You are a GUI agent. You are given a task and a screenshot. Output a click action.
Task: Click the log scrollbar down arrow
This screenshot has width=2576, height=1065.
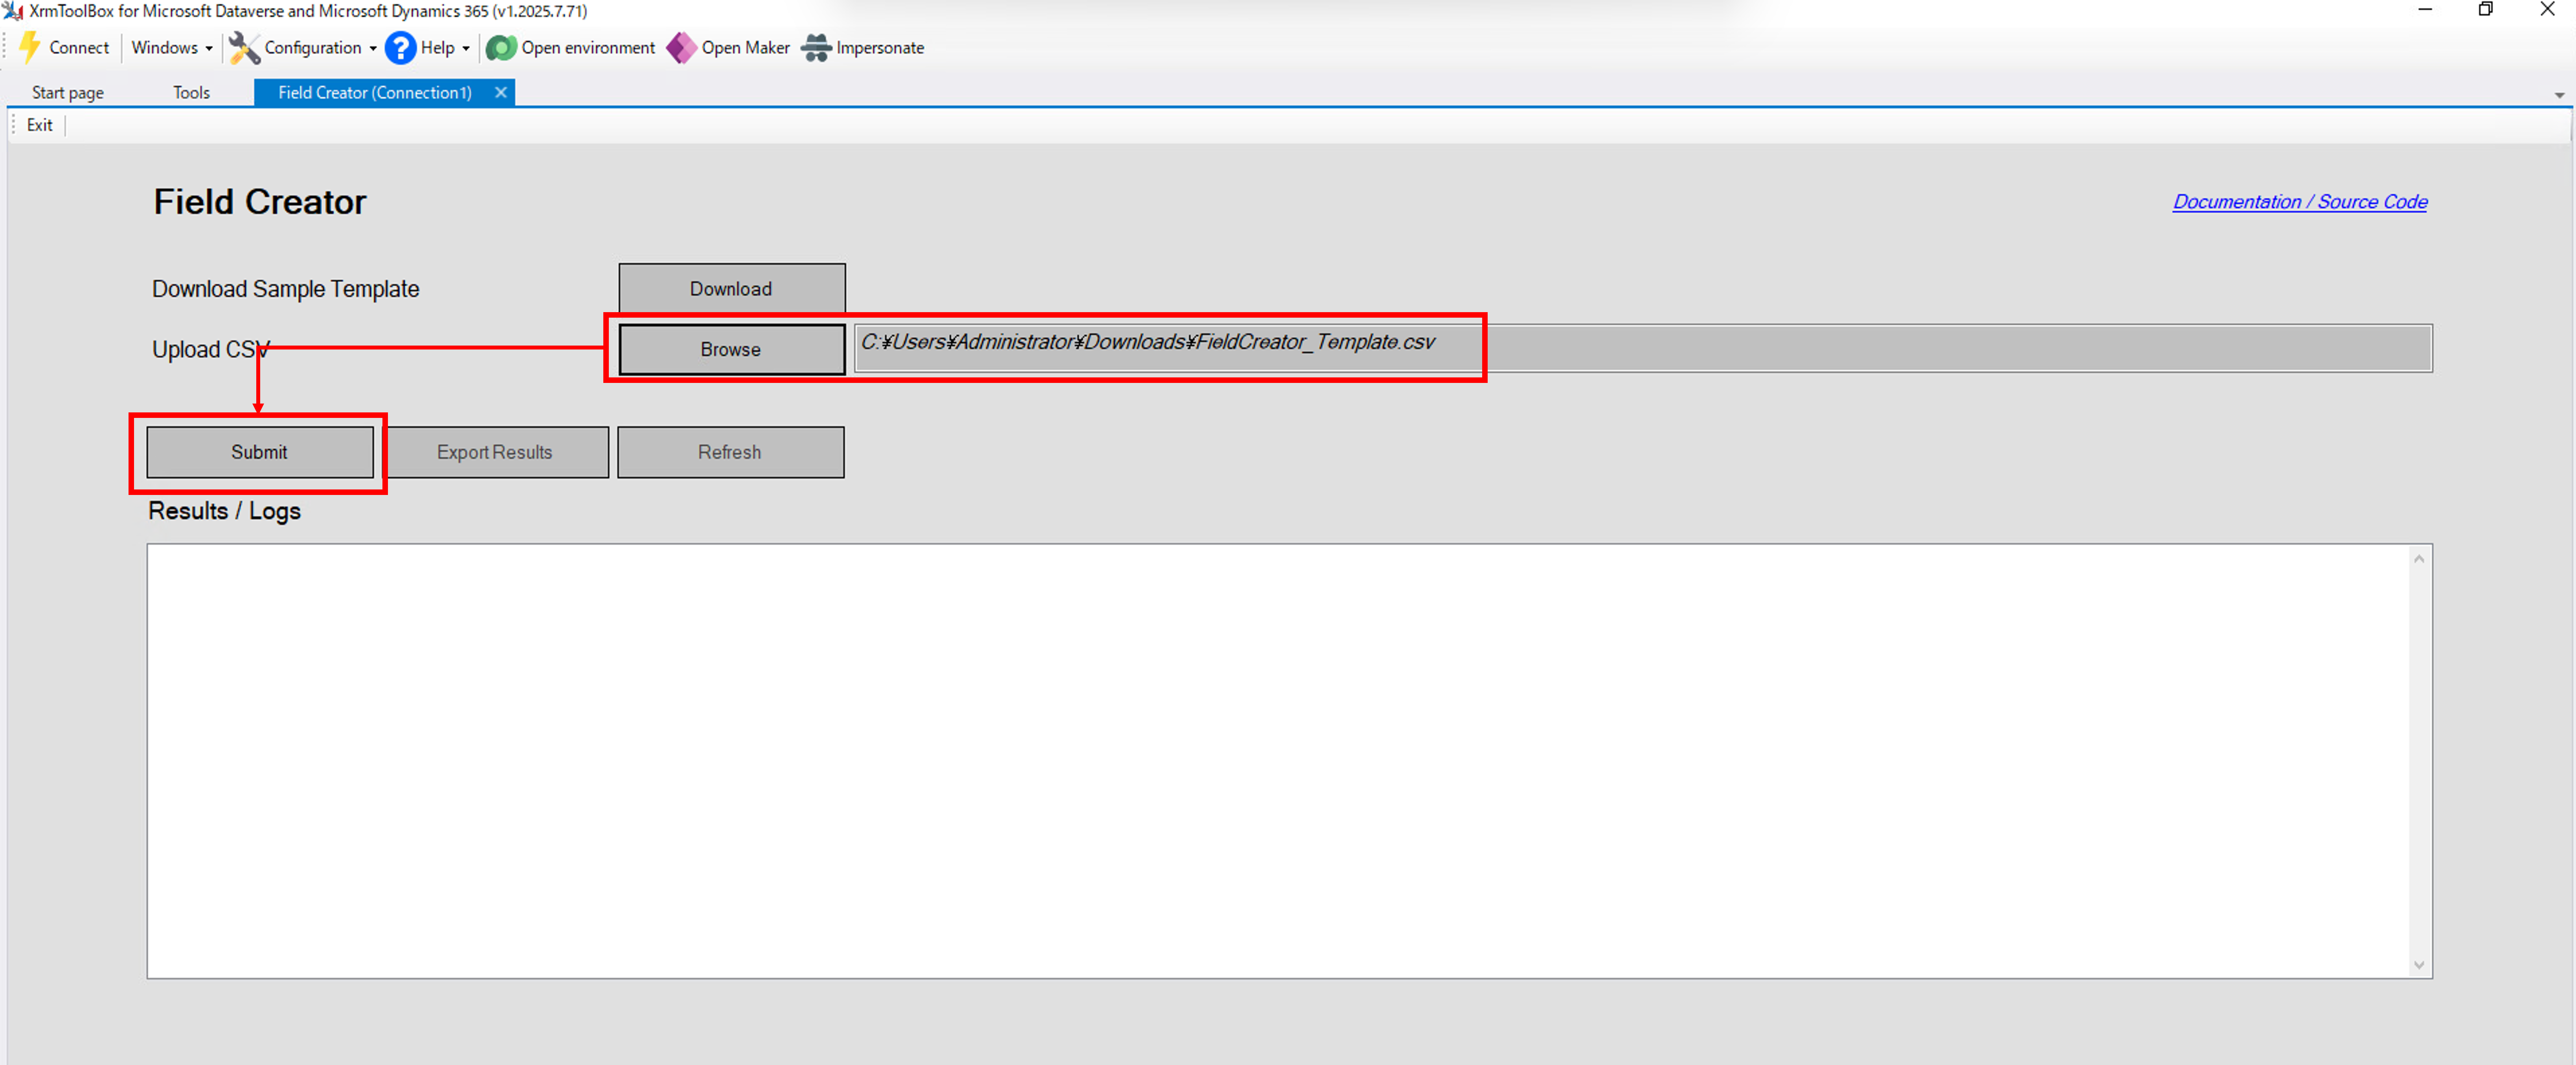point(2419,965)
